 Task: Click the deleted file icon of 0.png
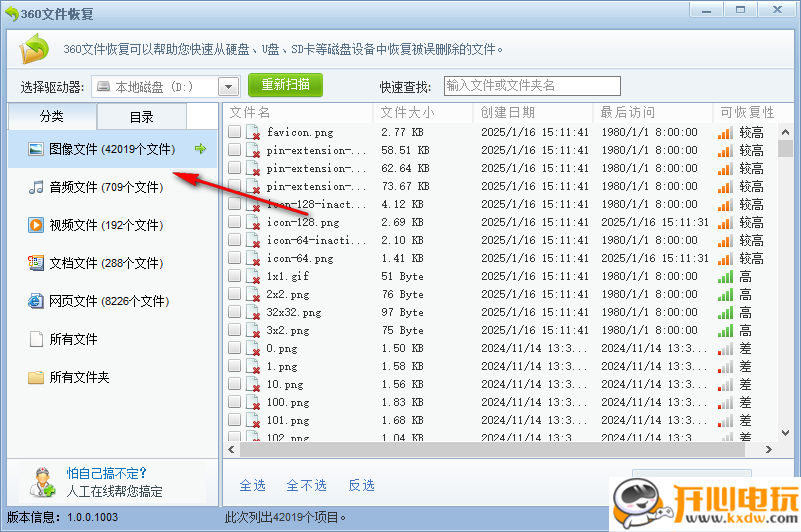click(x=253, y=349)
